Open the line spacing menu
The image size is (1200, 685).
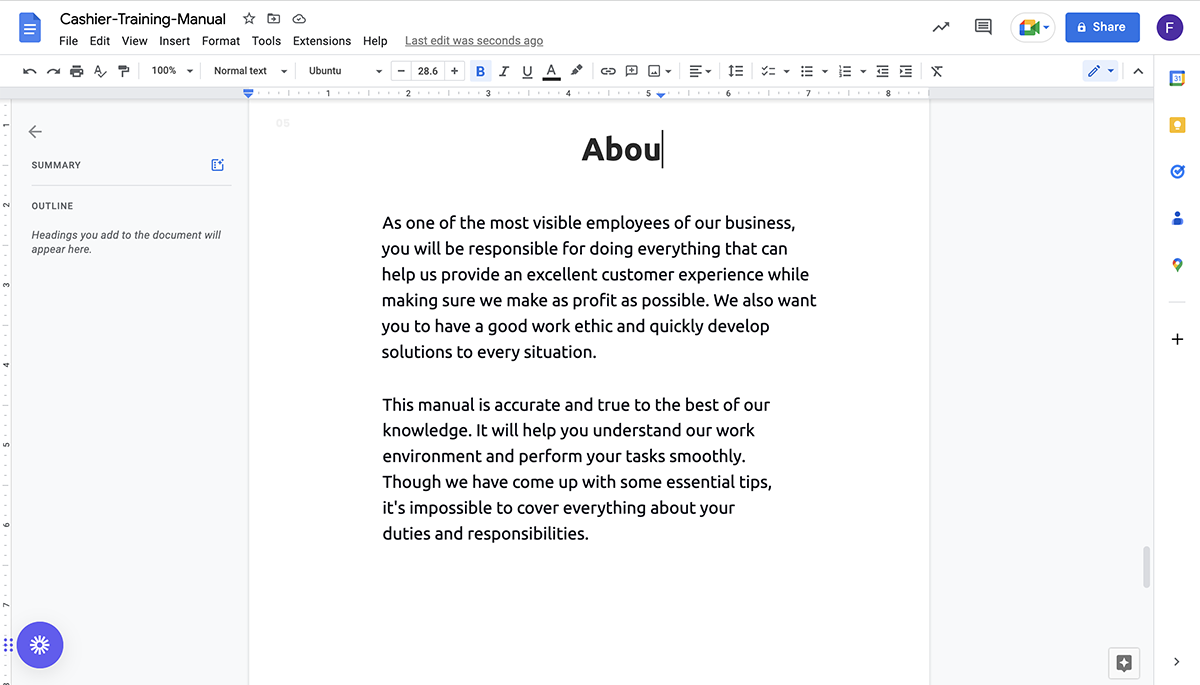[735, 71]
